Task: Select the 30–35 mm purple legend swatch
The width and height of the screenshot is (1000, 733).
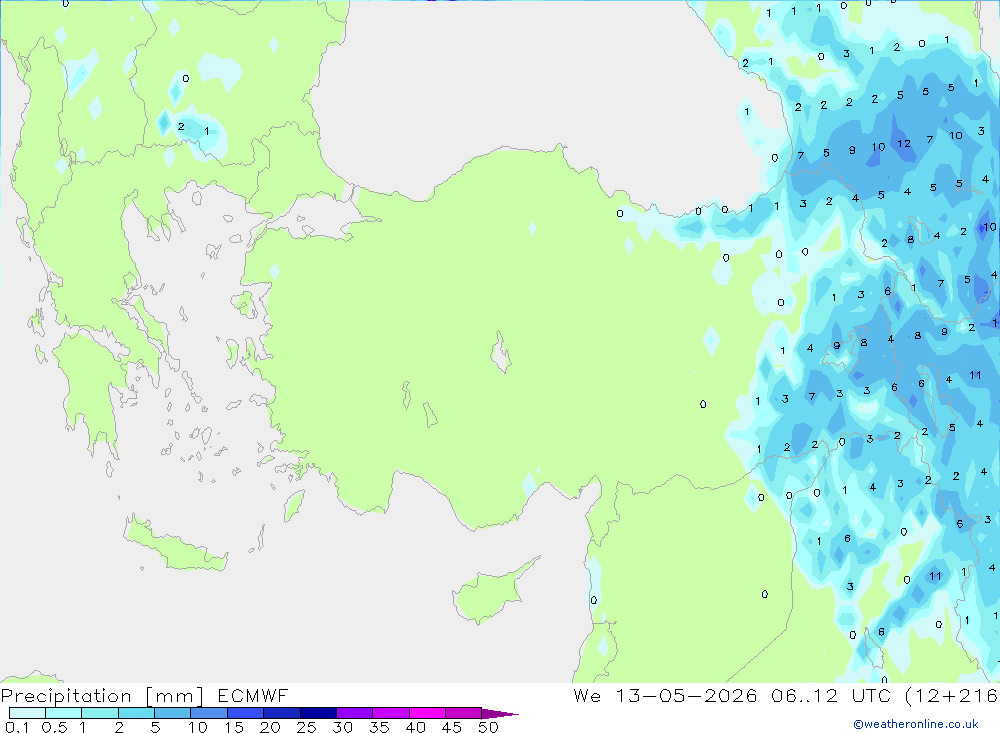Action: (355, 713)
